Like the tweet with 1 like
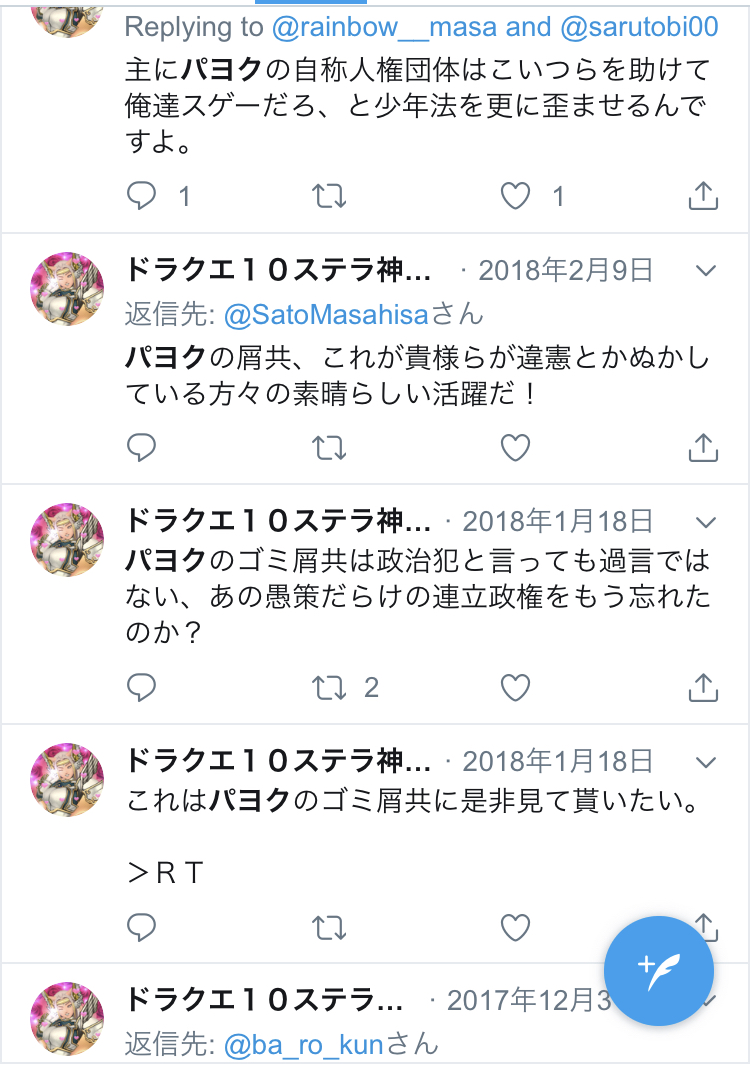750x1068 pixels. [516, 196]
